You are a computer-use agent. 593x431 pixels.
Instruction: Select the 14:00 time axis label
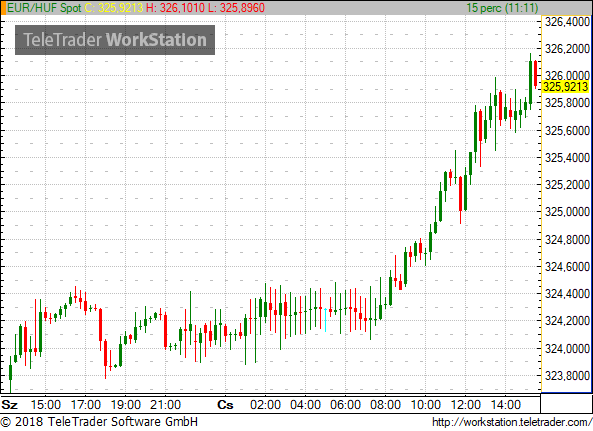[505, 405]
